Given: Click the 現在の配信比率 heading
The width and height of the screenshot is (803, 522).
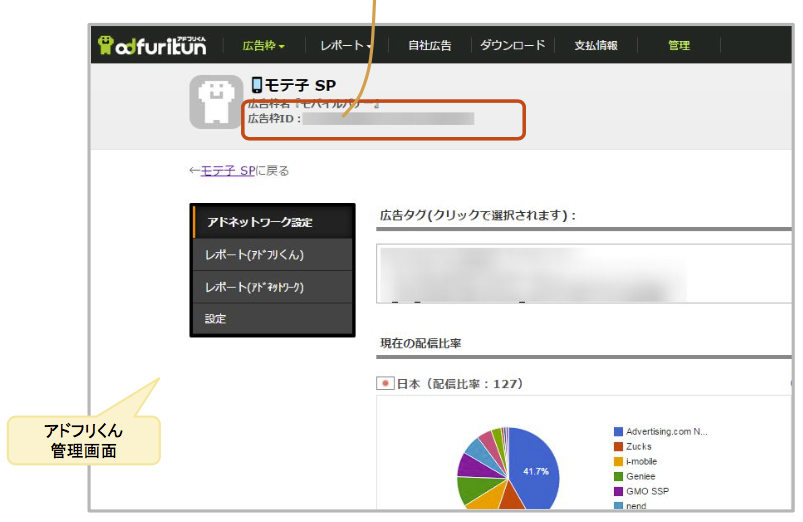Looking at the screenshot, I should 420,343.
